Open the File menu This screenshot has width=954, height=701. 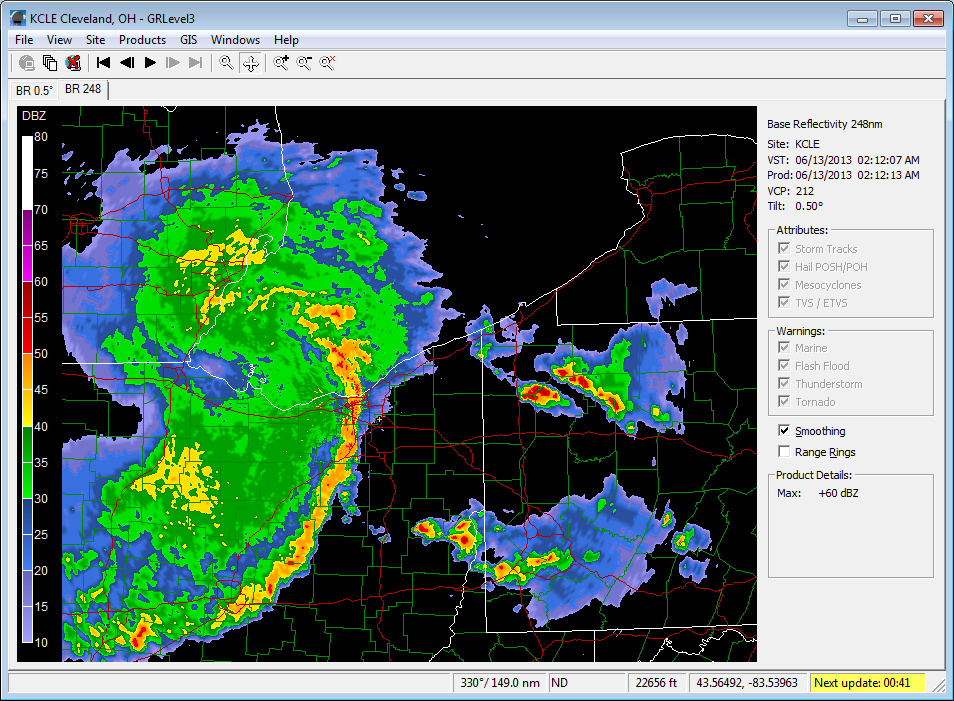tap(24, 40)
